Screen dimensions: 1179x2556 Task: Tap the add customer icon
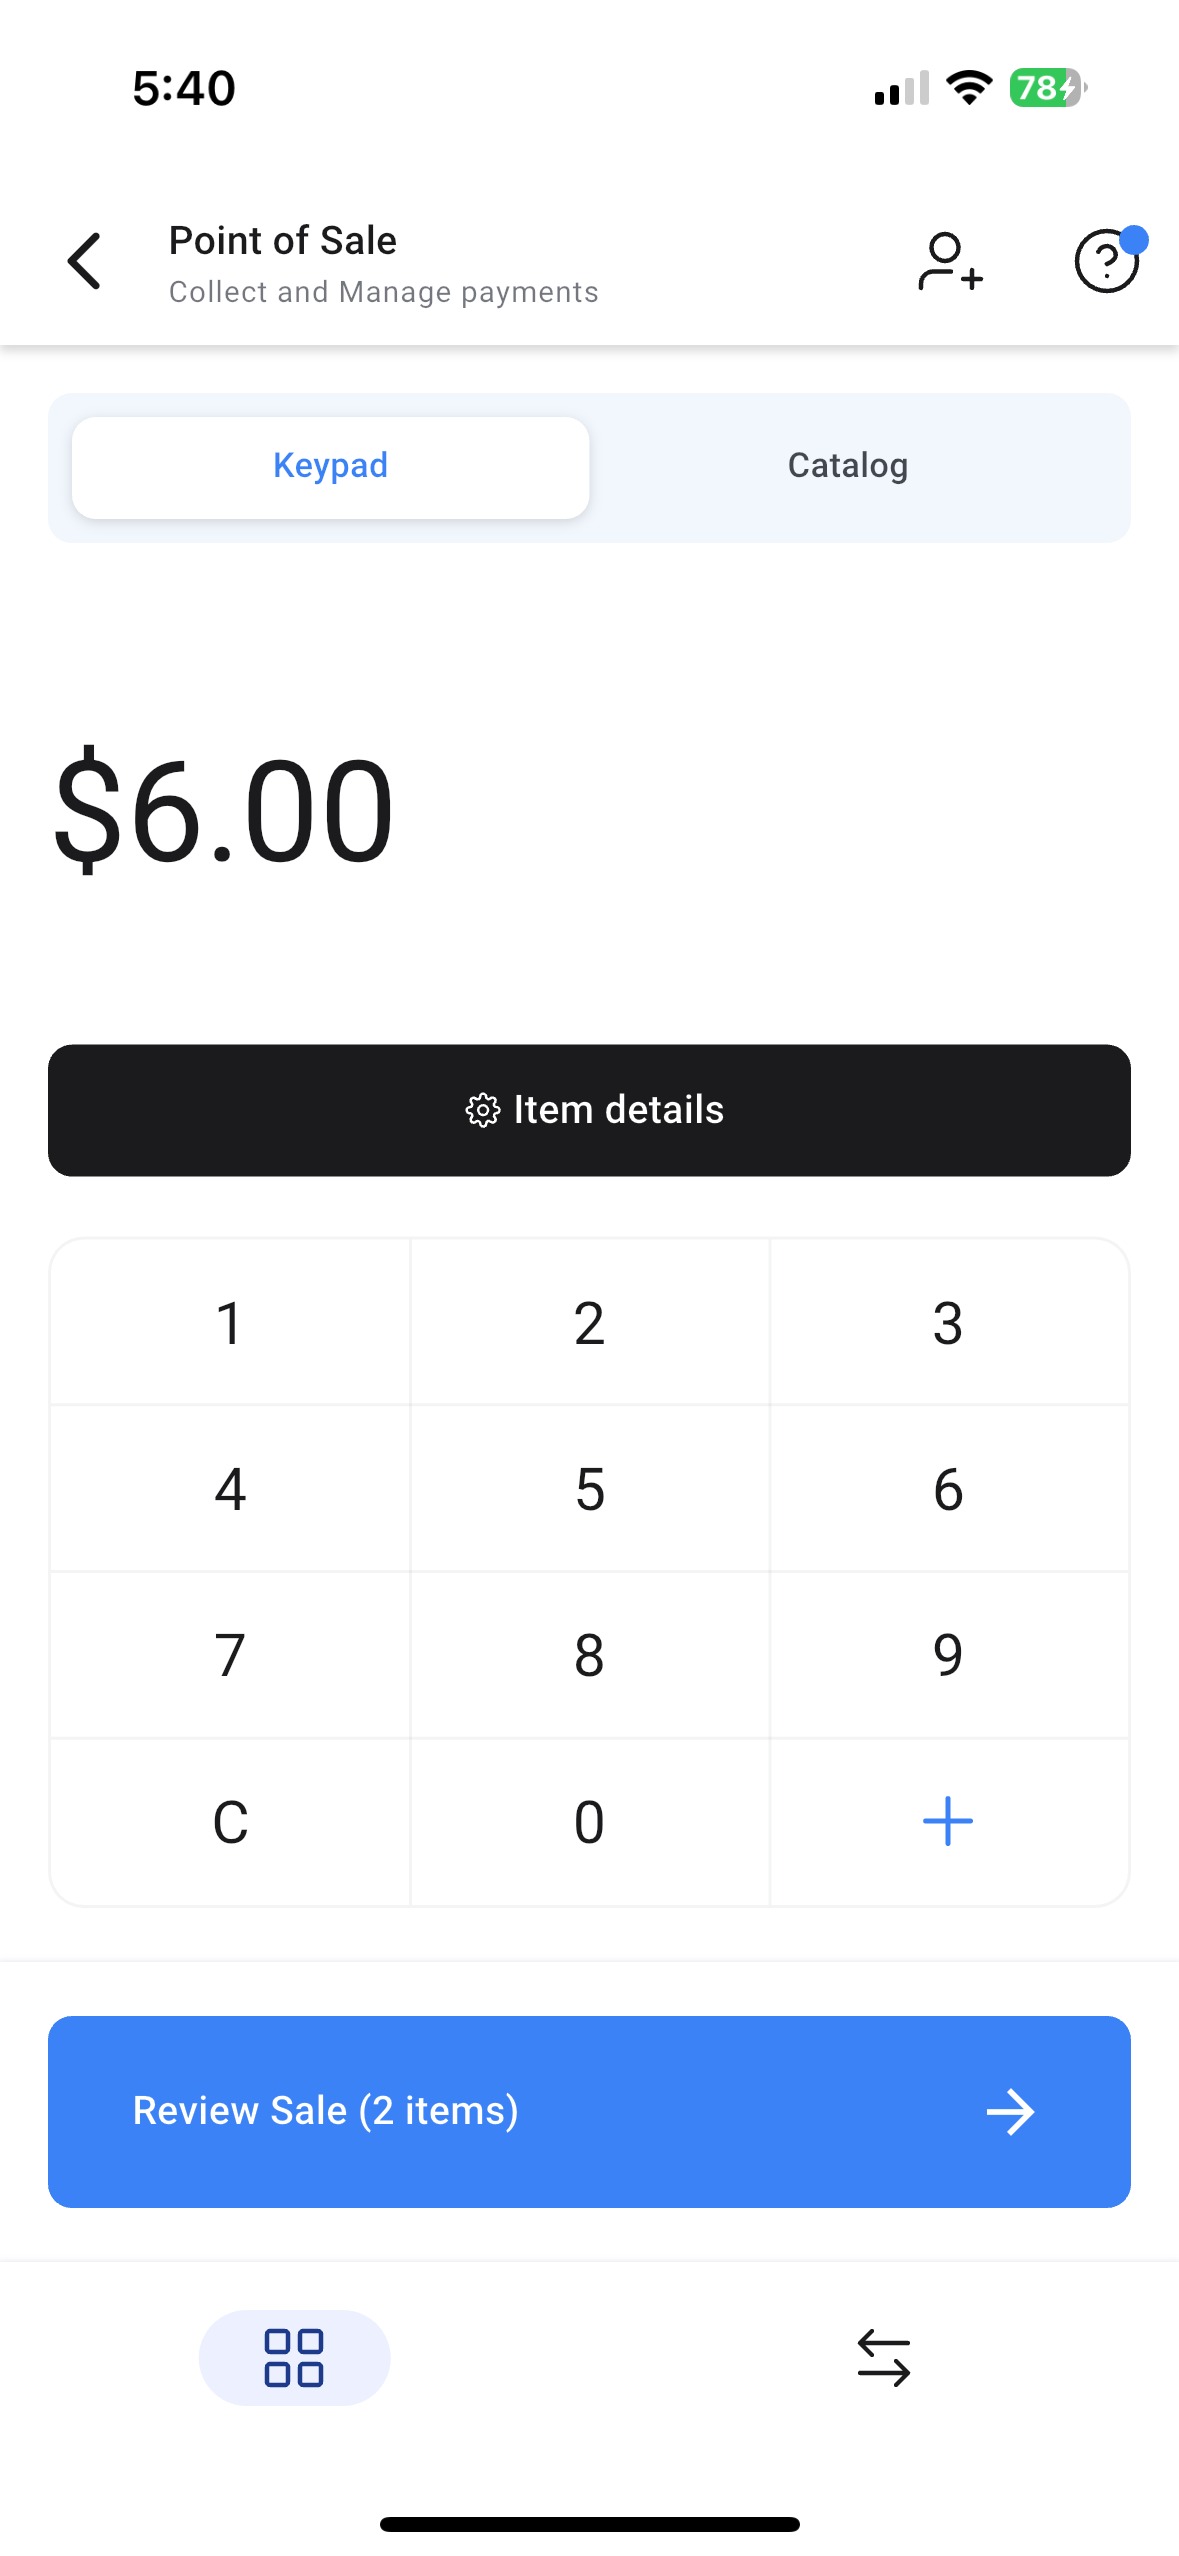click(x=949, y=262)
